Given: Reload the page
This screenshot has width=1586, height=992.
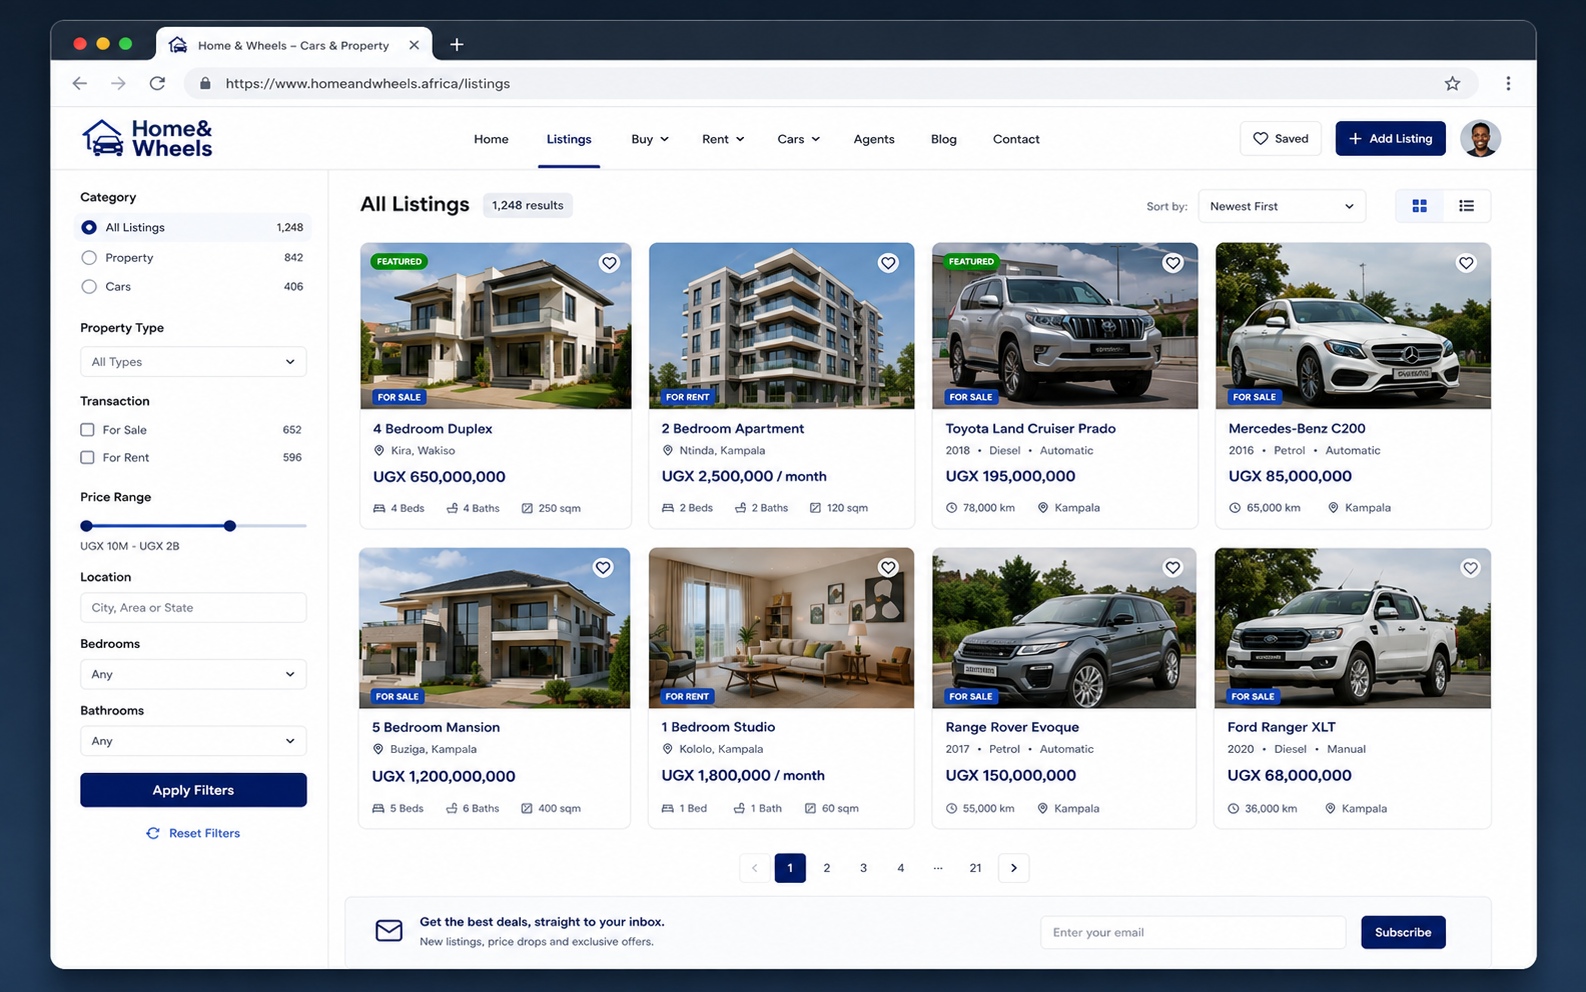Looking at the screenshot, I should (157, 83).
